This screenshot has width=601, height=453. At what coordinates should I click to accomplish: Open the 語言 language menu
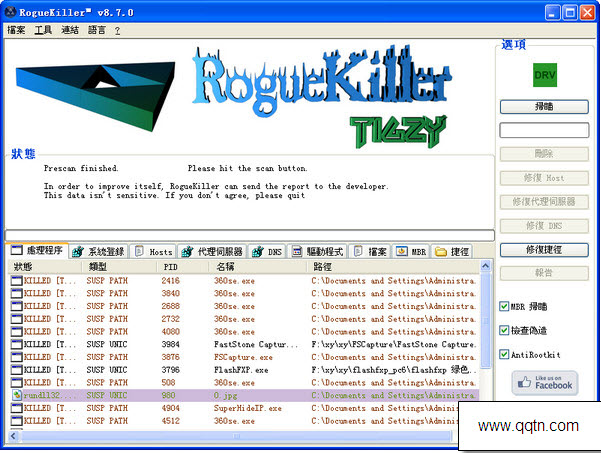pyautogui.click(x=97, y=30)
